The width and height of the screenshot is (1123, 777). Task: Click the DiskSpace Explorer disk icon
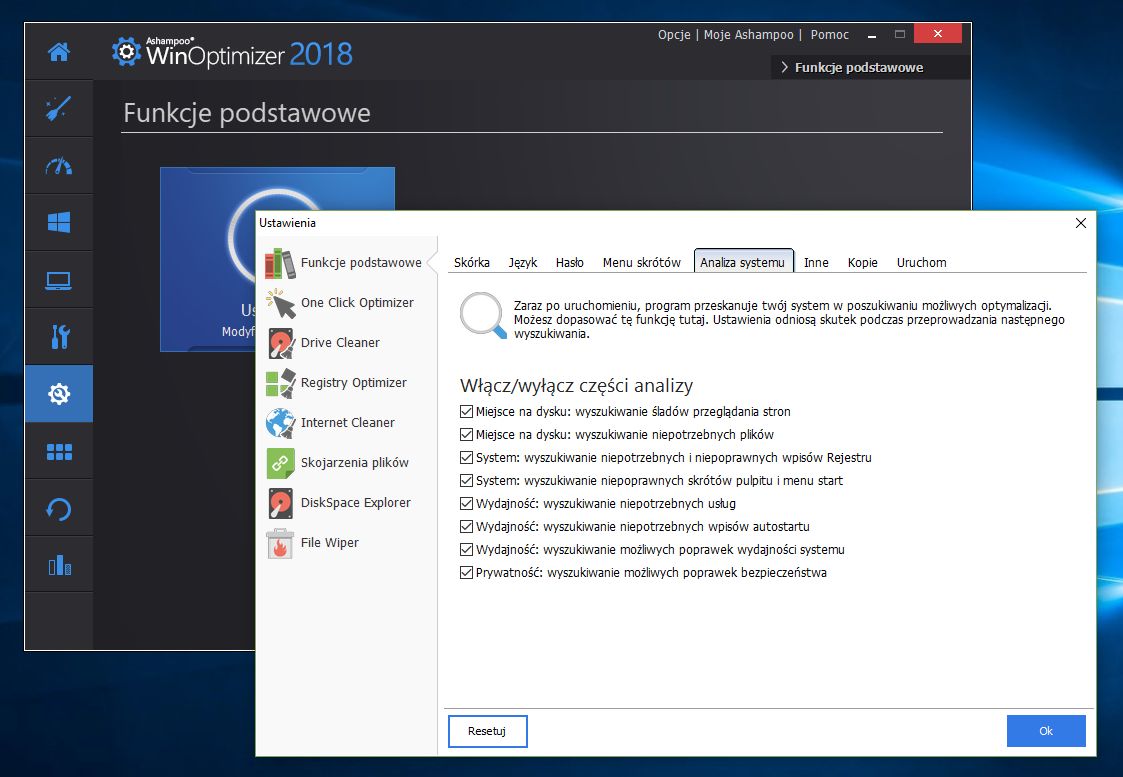280,503
